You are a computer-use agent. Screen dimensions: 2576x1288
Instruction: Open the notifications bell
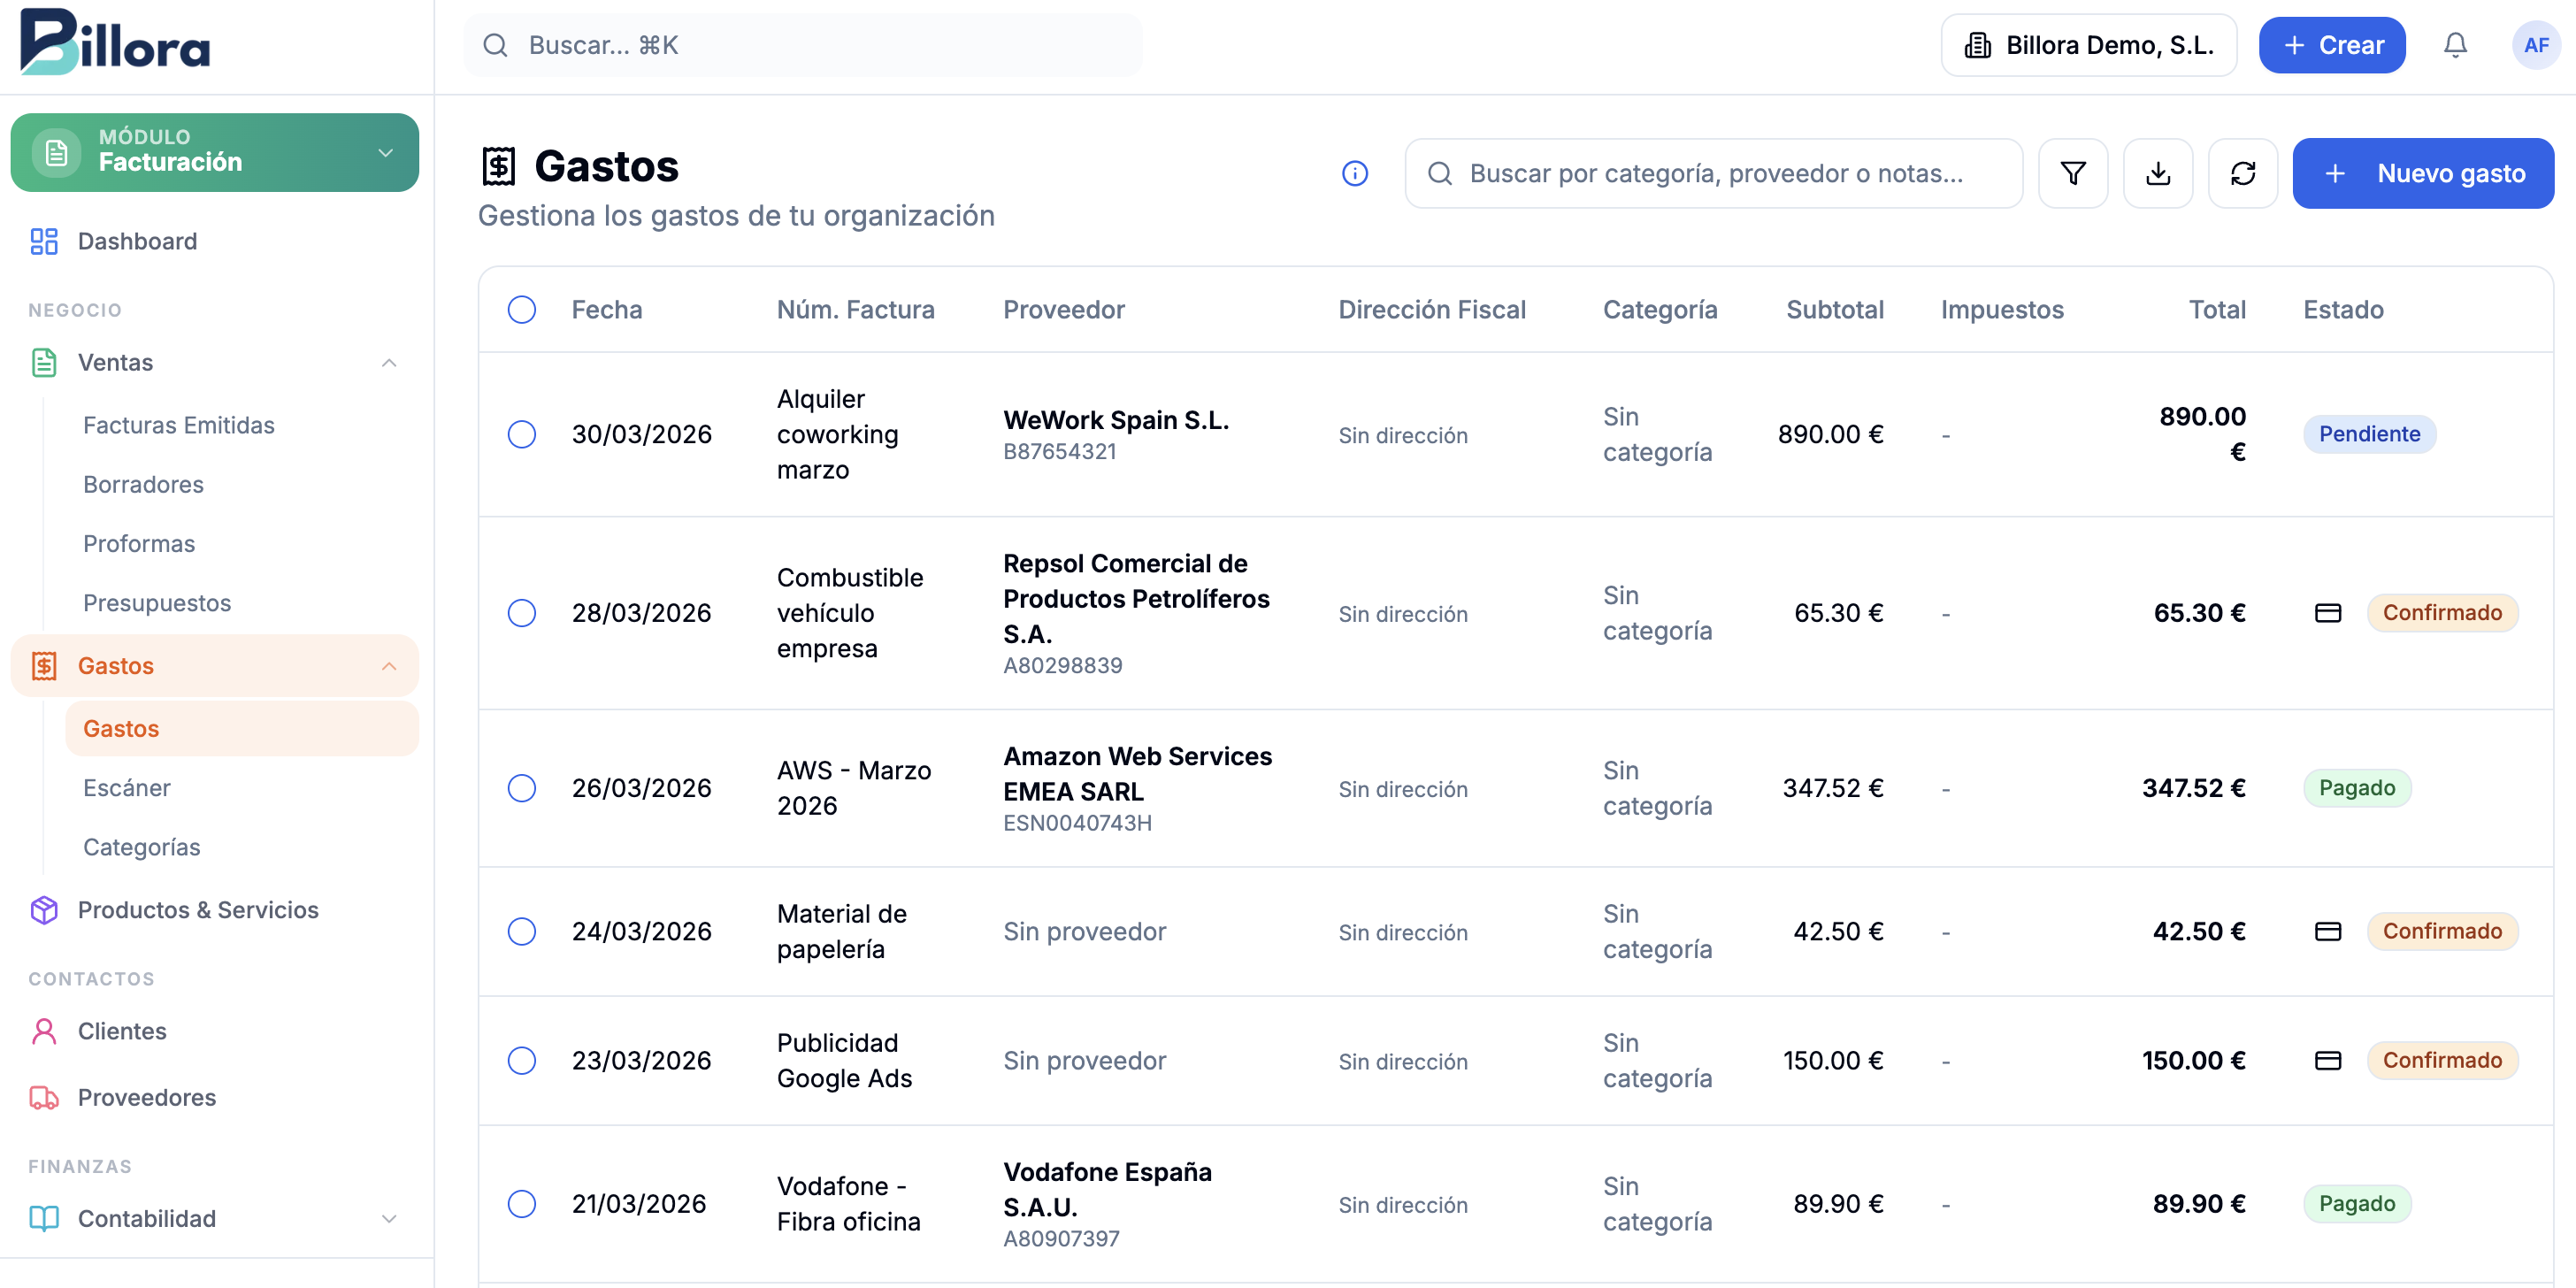2455,45
